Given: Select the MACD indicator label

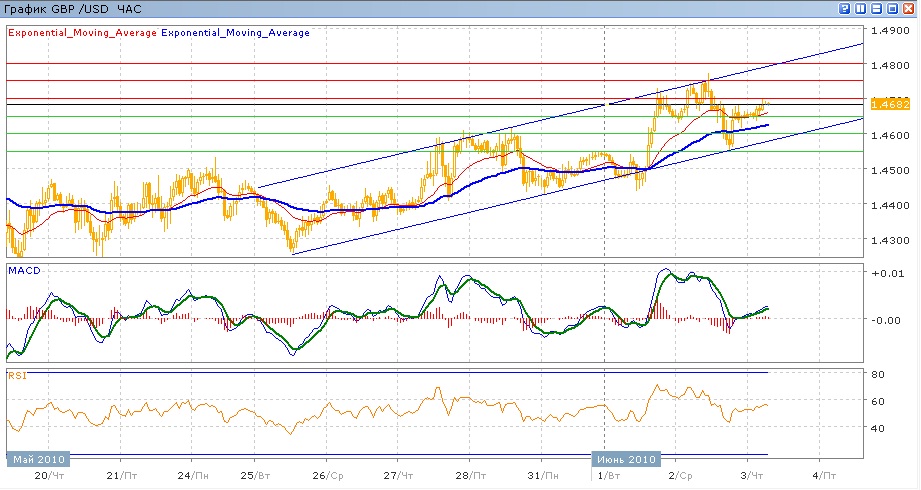Looking at the screenshot, I should tap(23, 271).
